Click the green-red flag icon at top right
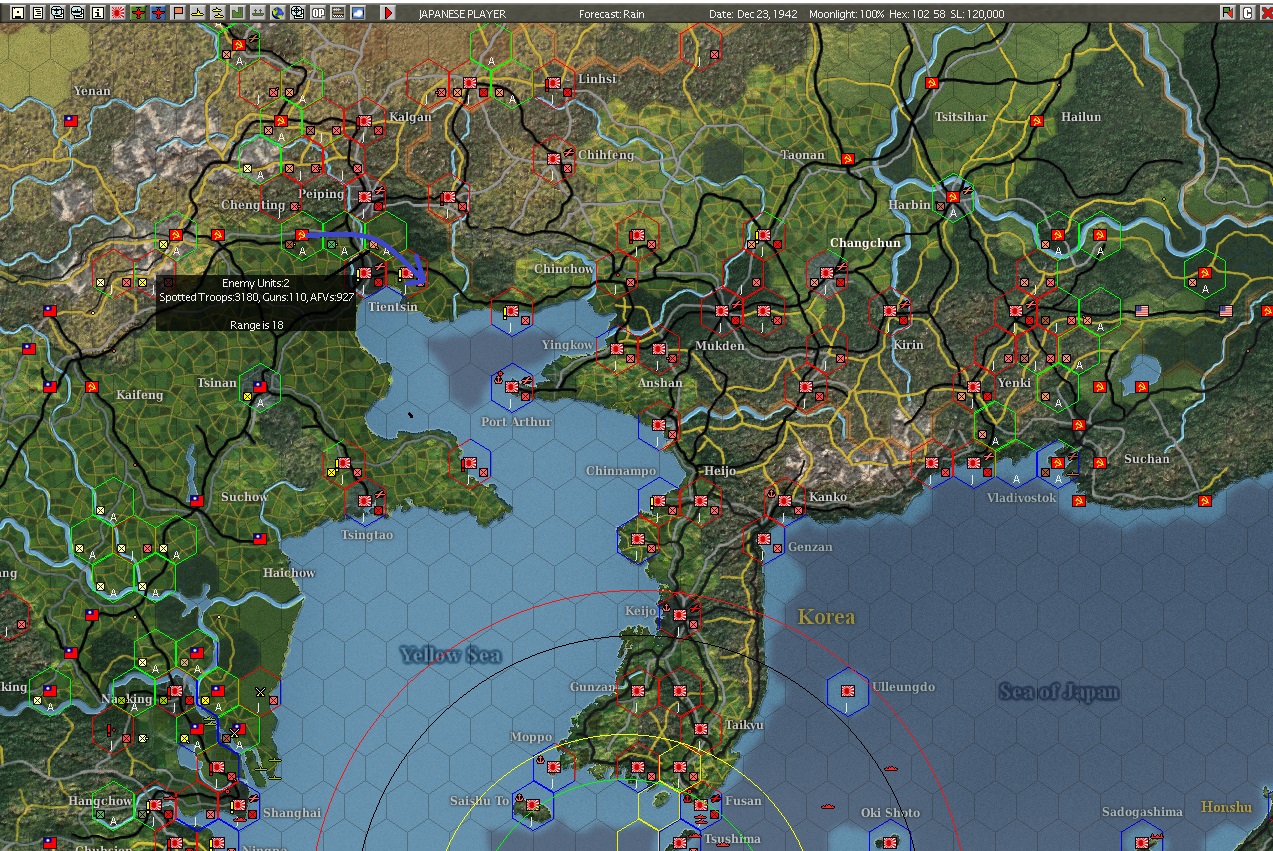The image size is (1273, 851). pos(1227,13)
